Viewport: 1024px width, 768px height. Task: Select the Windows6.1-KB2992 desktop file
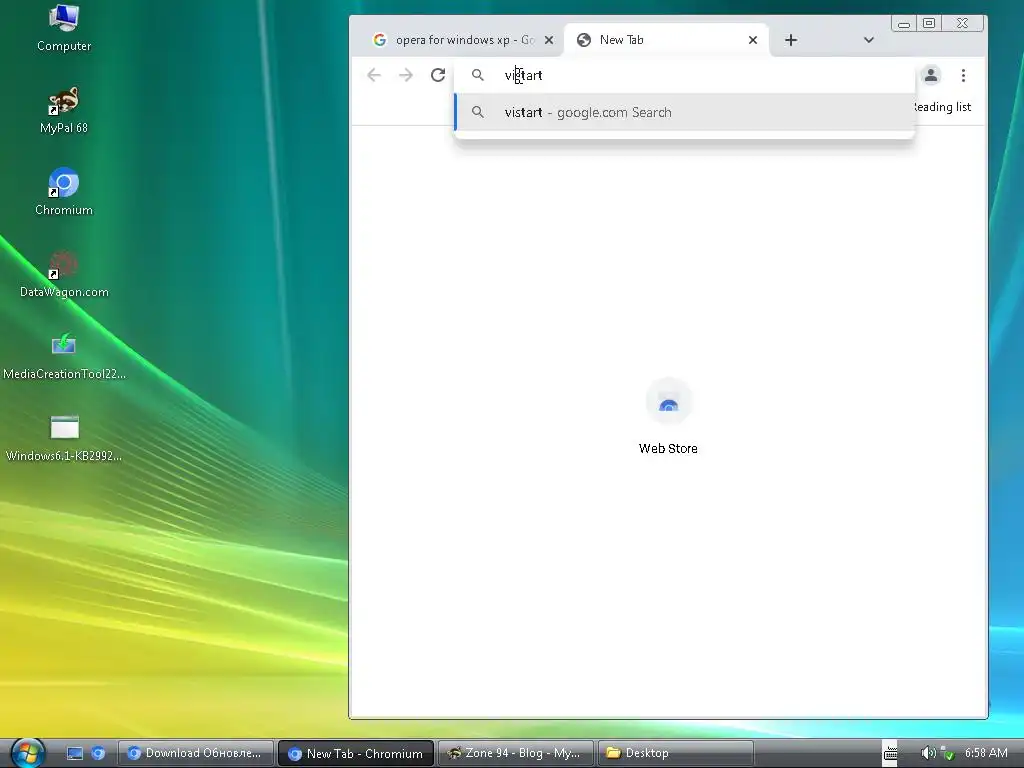tap(64, 438)
